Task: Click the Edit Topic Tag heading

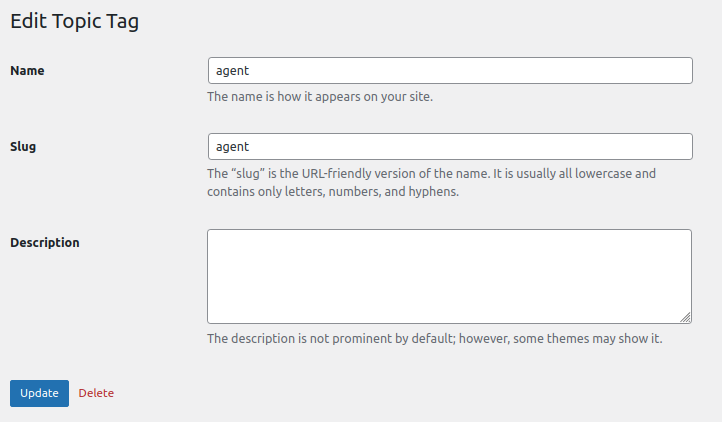Action: click(x=74, y=21)
